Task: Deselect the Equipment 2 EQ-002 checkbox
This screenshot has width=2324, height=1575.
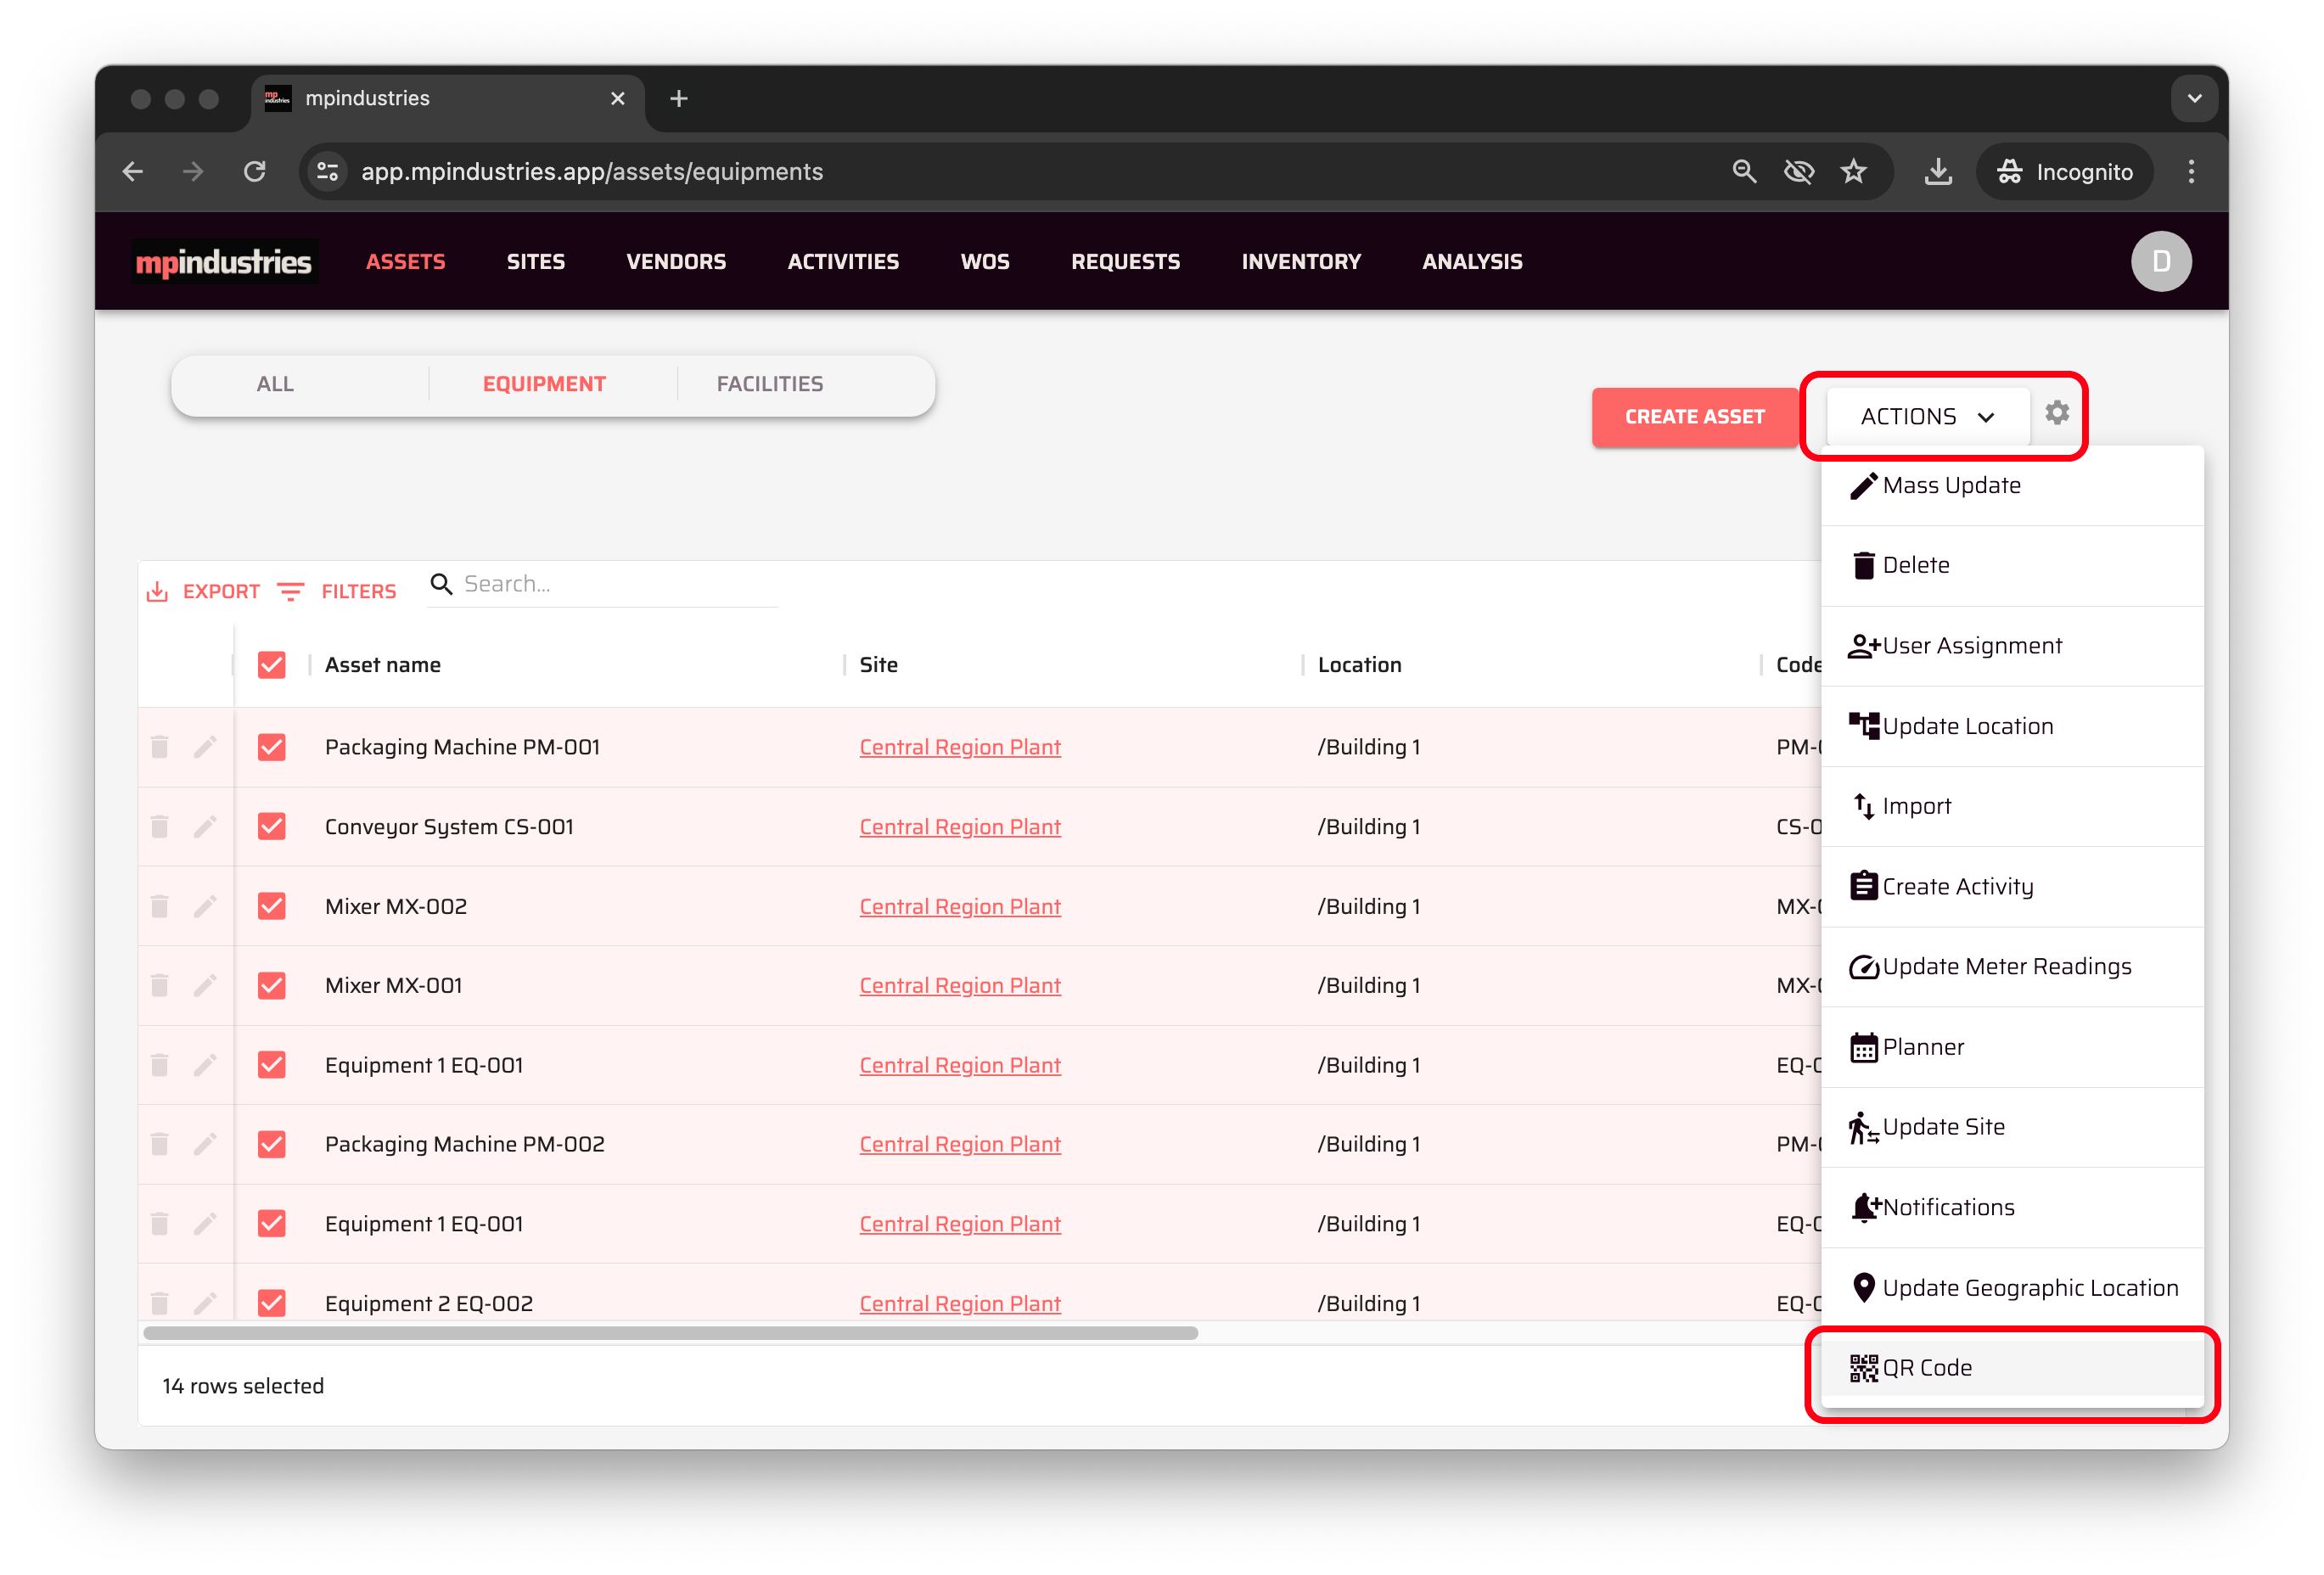Action: tap(271, 1302)
